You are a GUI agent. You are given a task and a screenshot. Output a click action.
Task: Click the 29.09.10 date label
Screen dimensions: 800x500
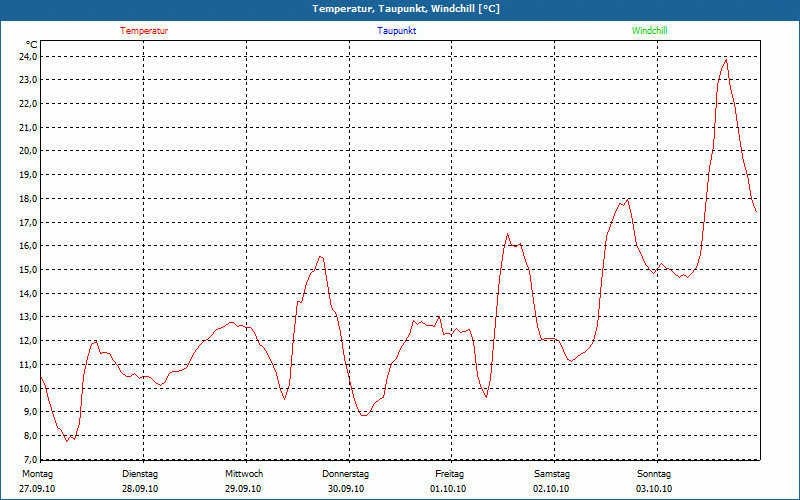pyautogui.click(x=243, y=489)
